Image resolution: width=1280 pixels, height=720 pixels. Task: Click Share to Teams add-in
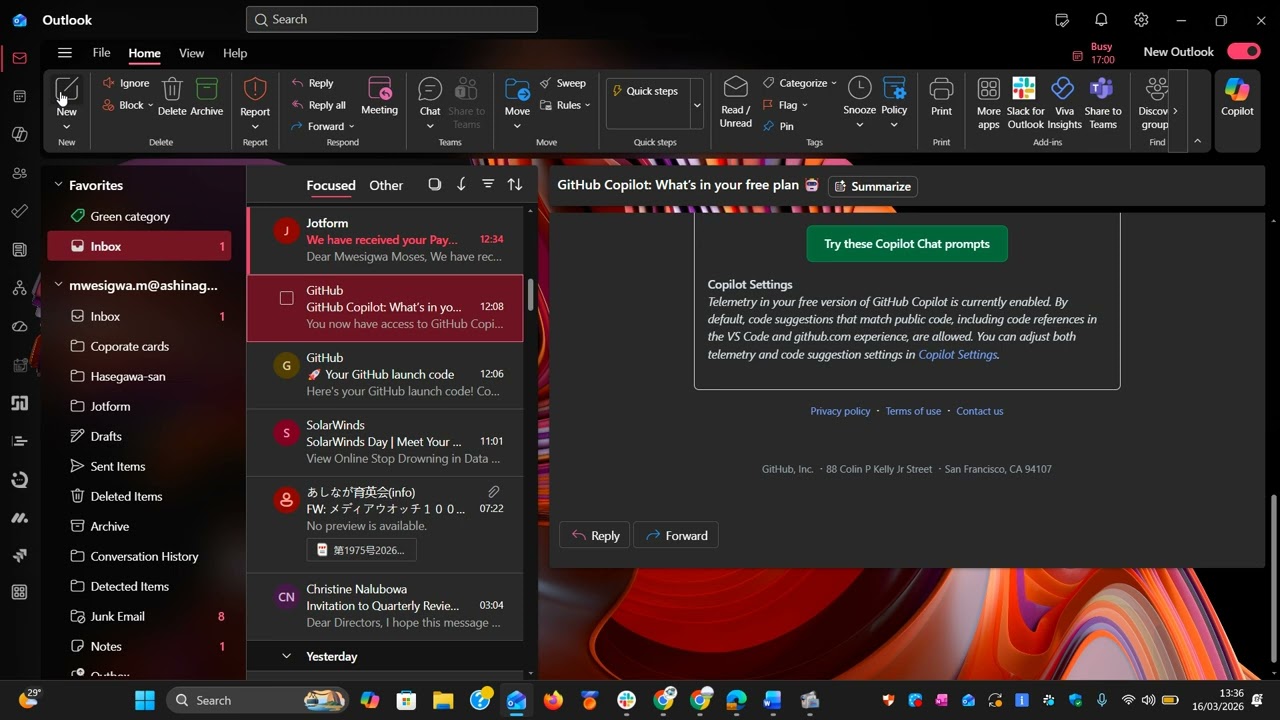pyautogui.click(x=1102, y=102)
